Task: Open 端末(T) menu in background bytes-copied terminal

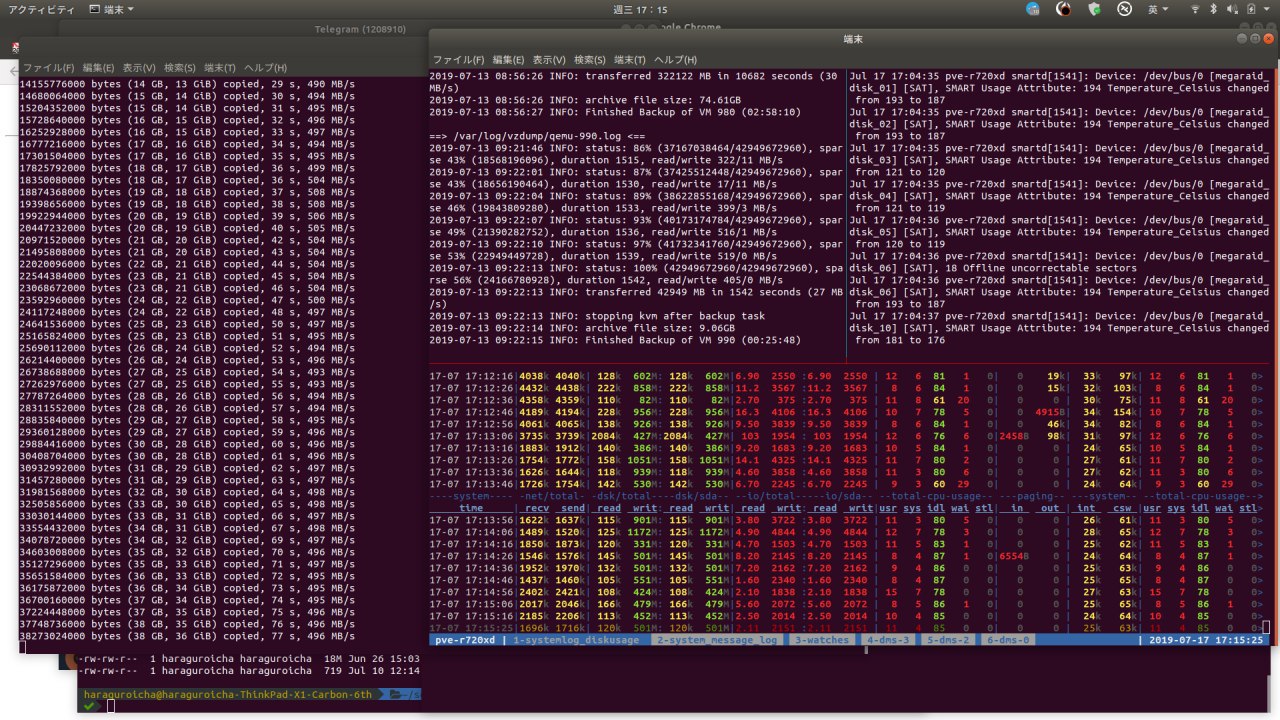Action: point(220,67)
